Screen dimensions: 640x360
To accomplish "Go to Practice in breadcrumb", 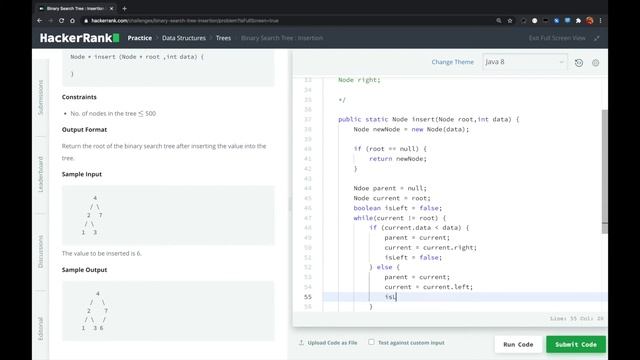I will [x=140, y=38].
